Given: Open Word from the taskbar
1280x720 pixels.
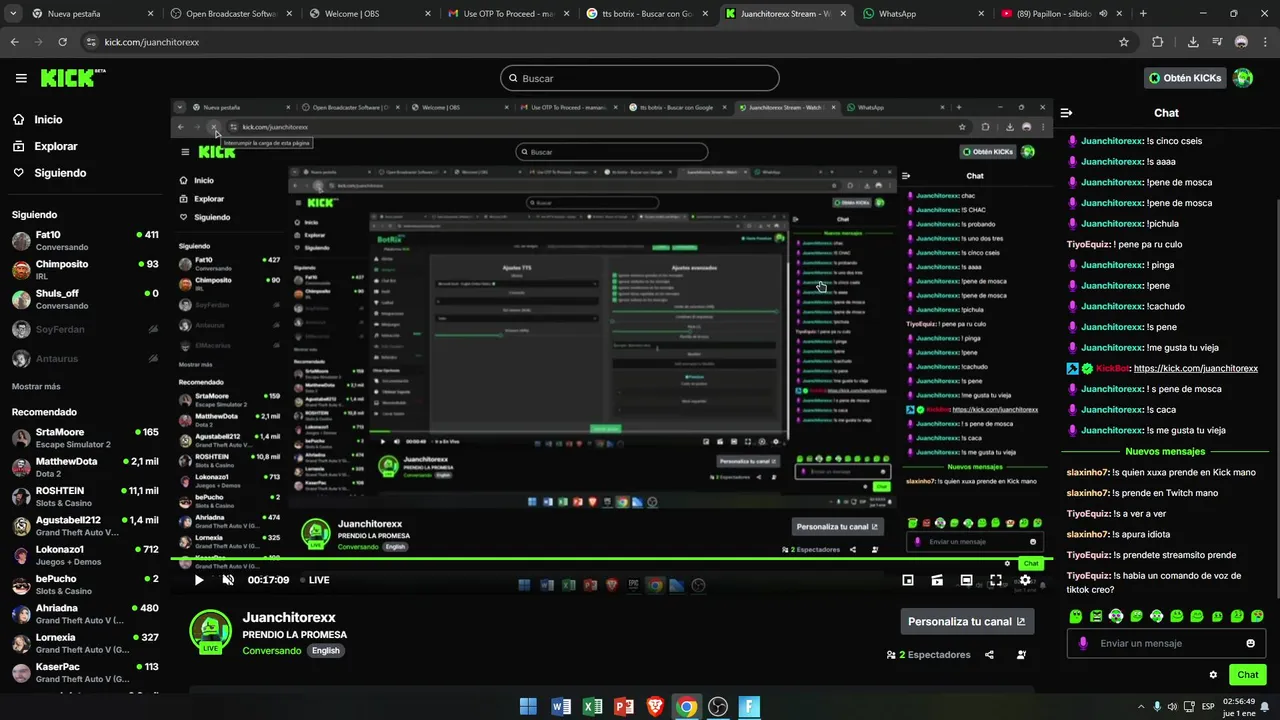Looking at the screenshot, I should click(560, 707).
